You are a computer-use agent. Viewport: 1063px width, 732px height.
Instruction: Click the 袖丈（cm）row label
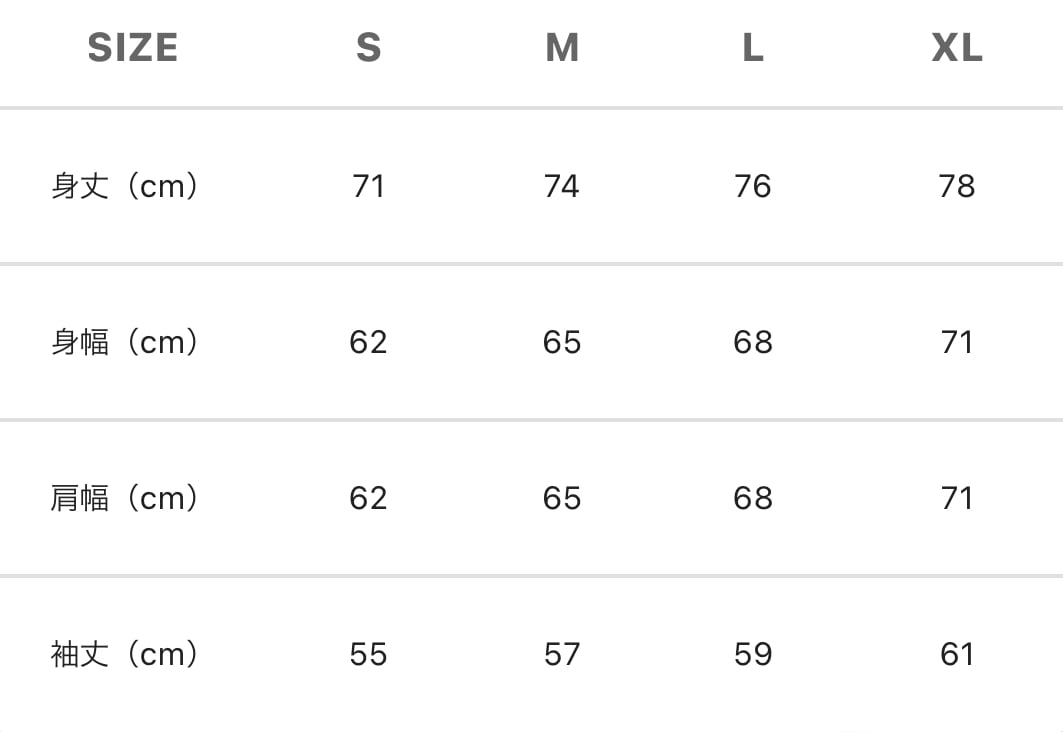pos(125,654)
